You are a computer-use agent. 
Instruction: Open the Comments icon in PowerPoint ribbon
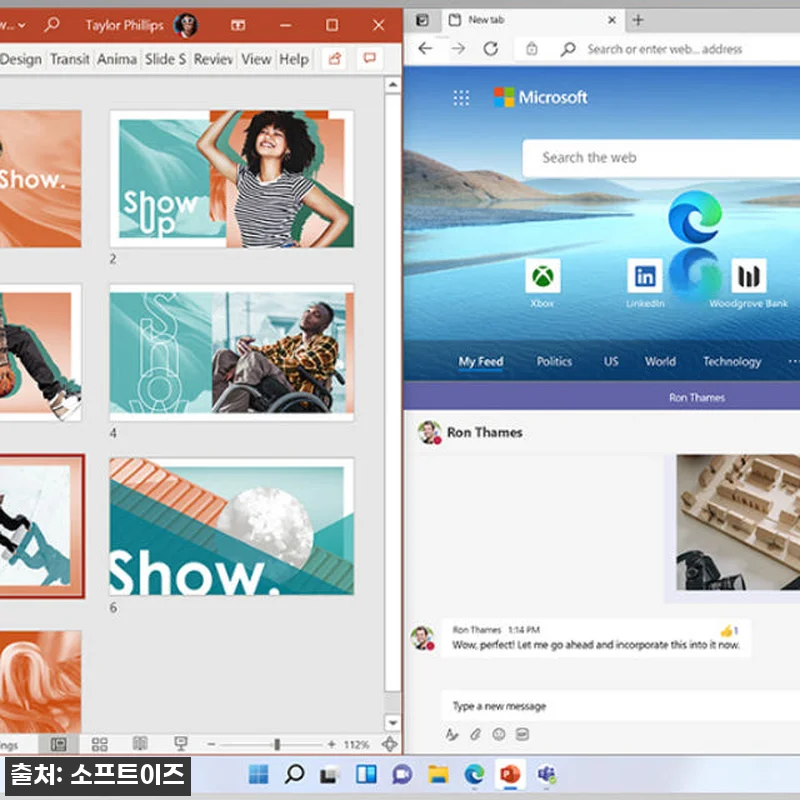(369, 59)
